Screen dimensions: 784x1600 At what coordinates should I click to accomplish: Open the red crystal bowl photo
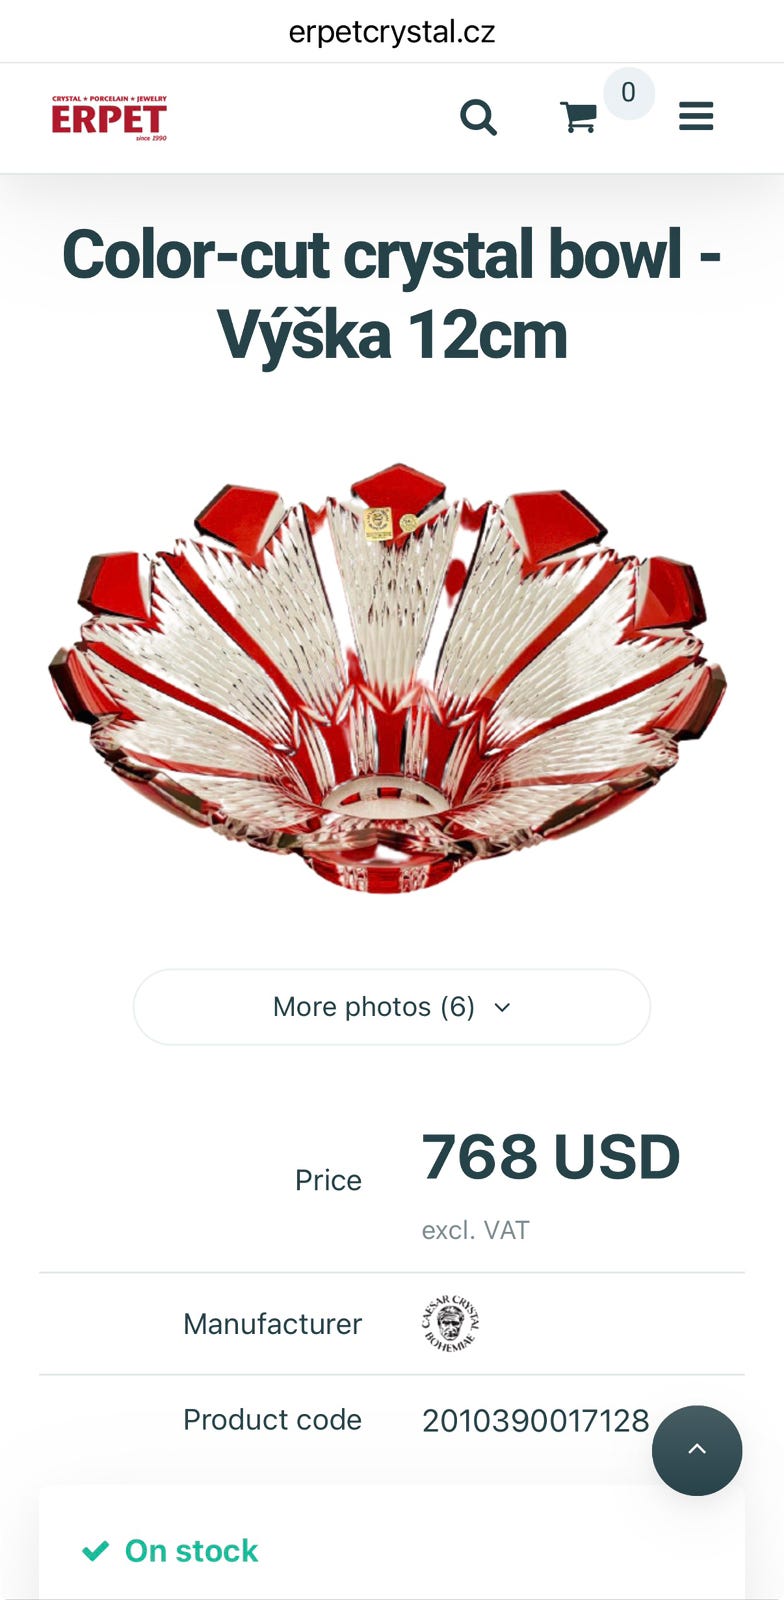tap(388, 677)
